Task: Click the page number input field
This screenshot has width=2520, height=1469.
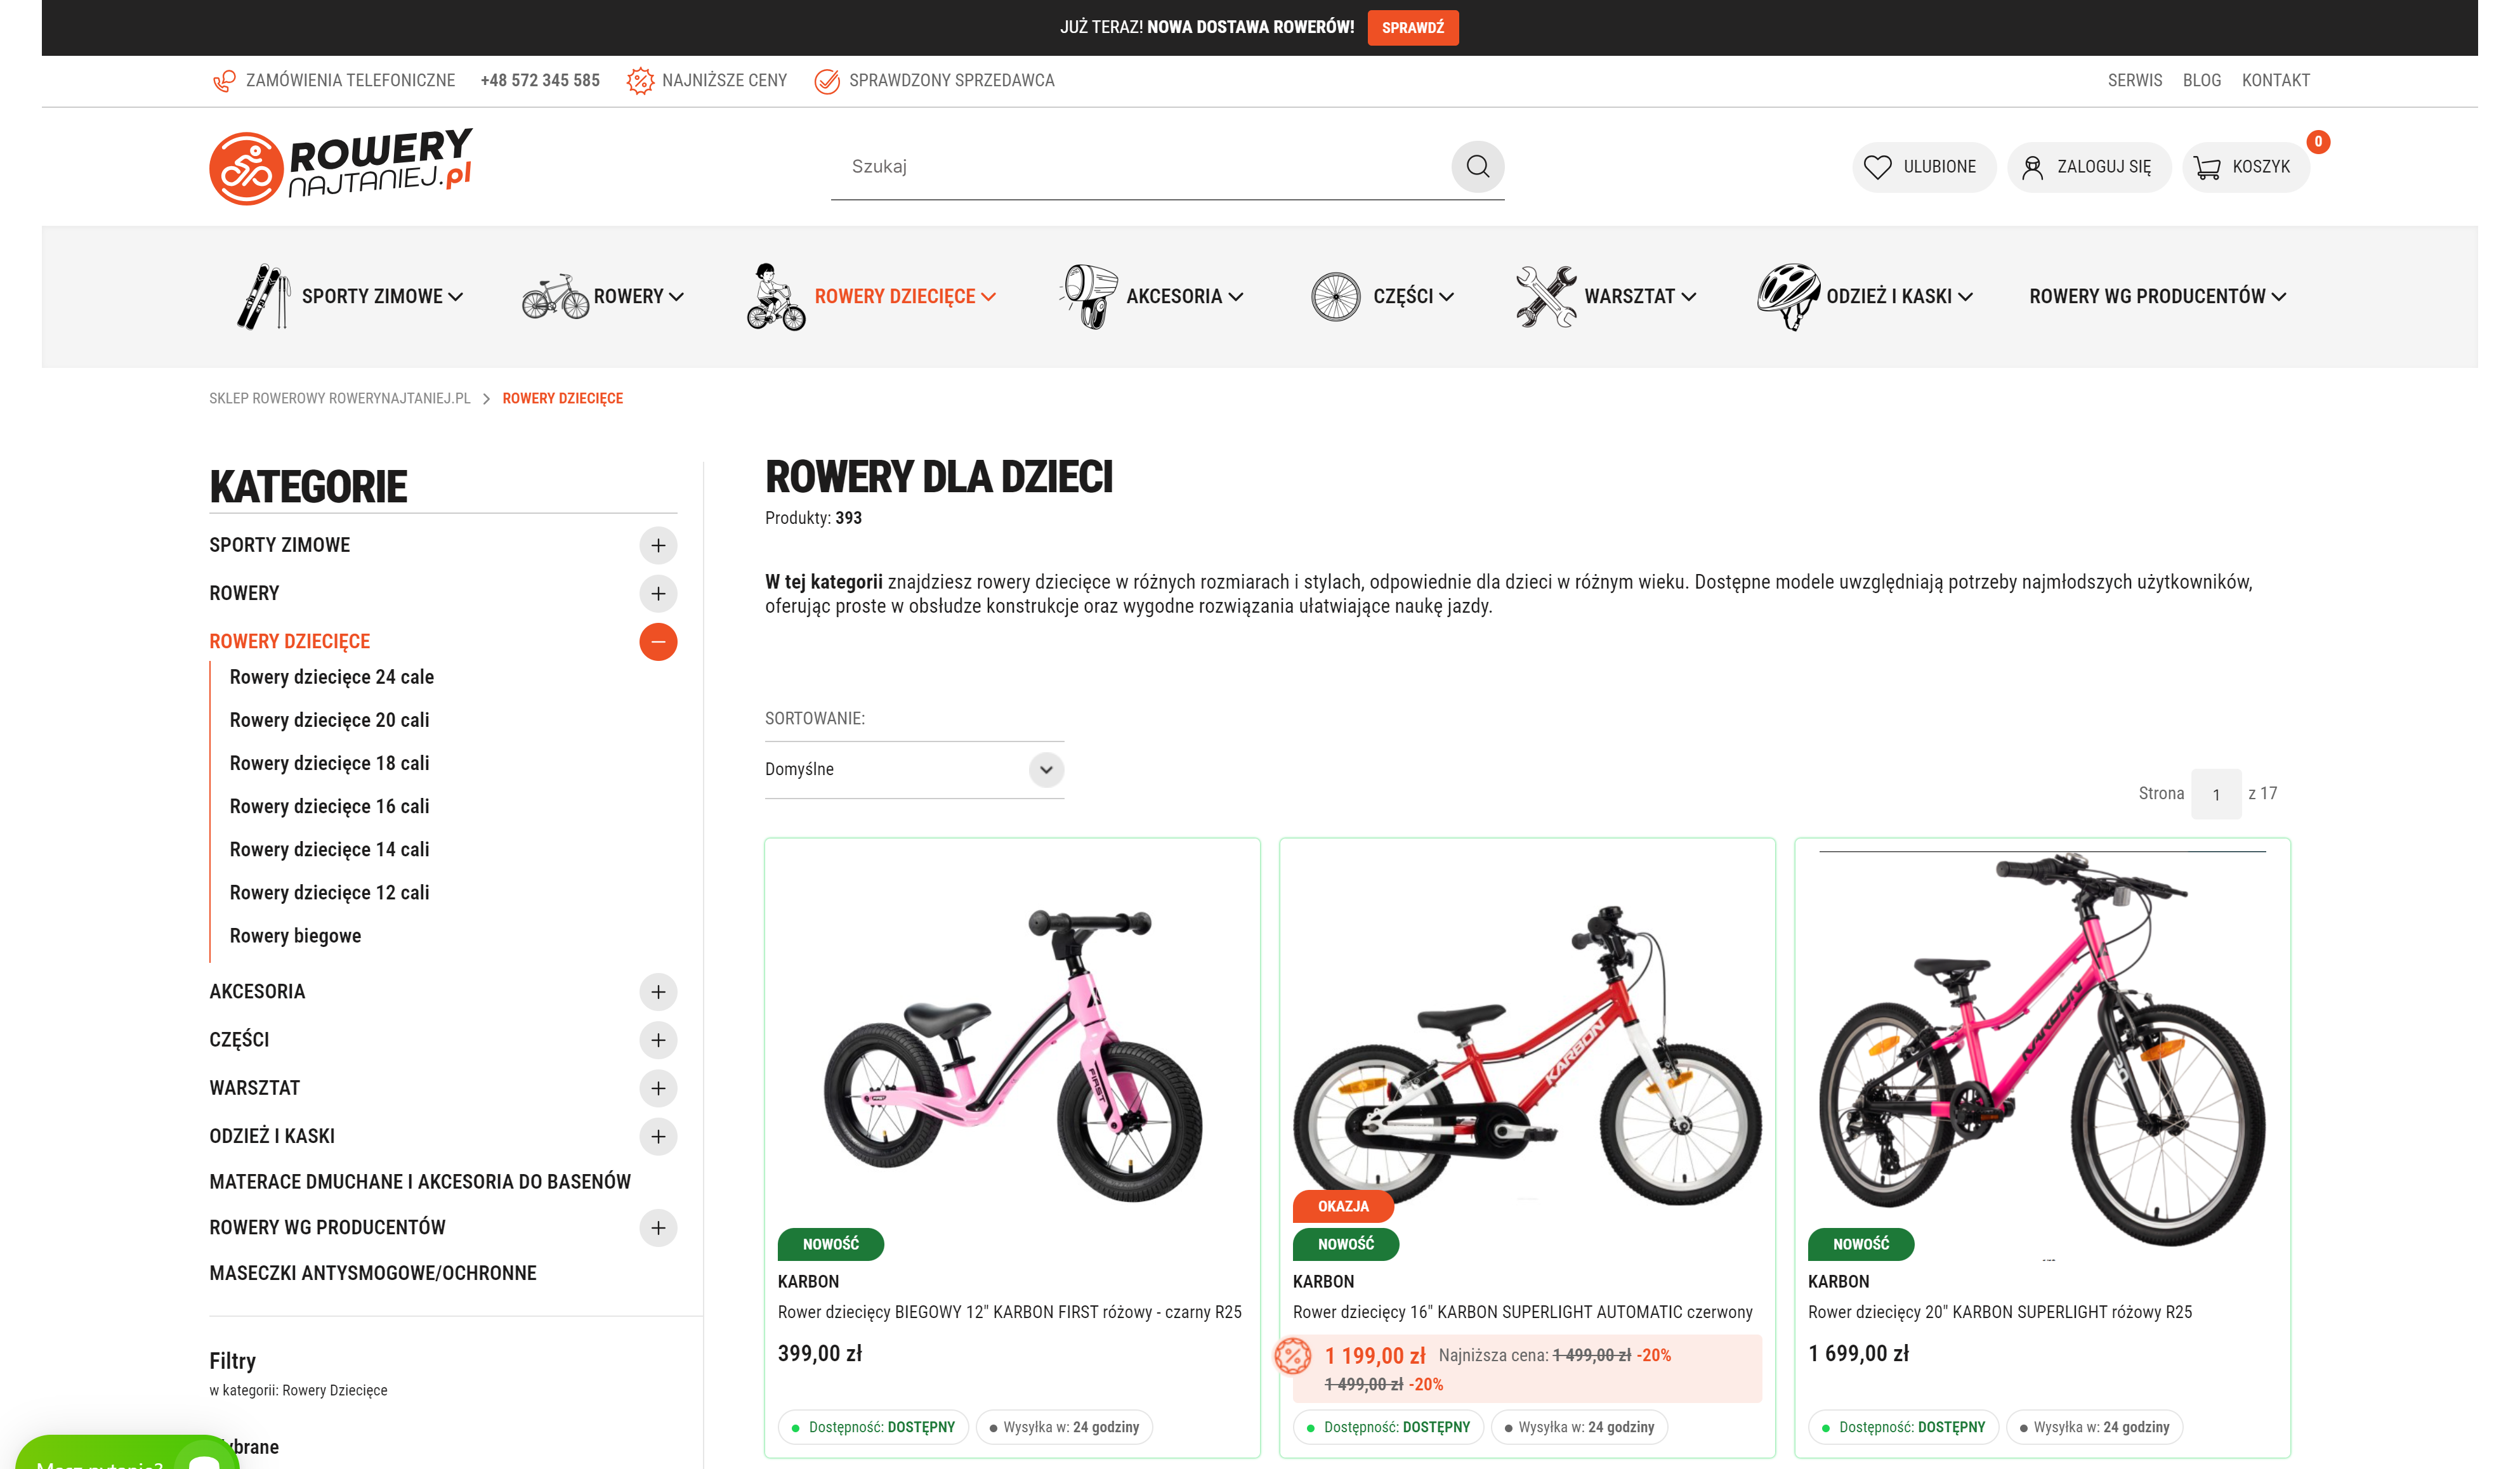Action: 2216,794
